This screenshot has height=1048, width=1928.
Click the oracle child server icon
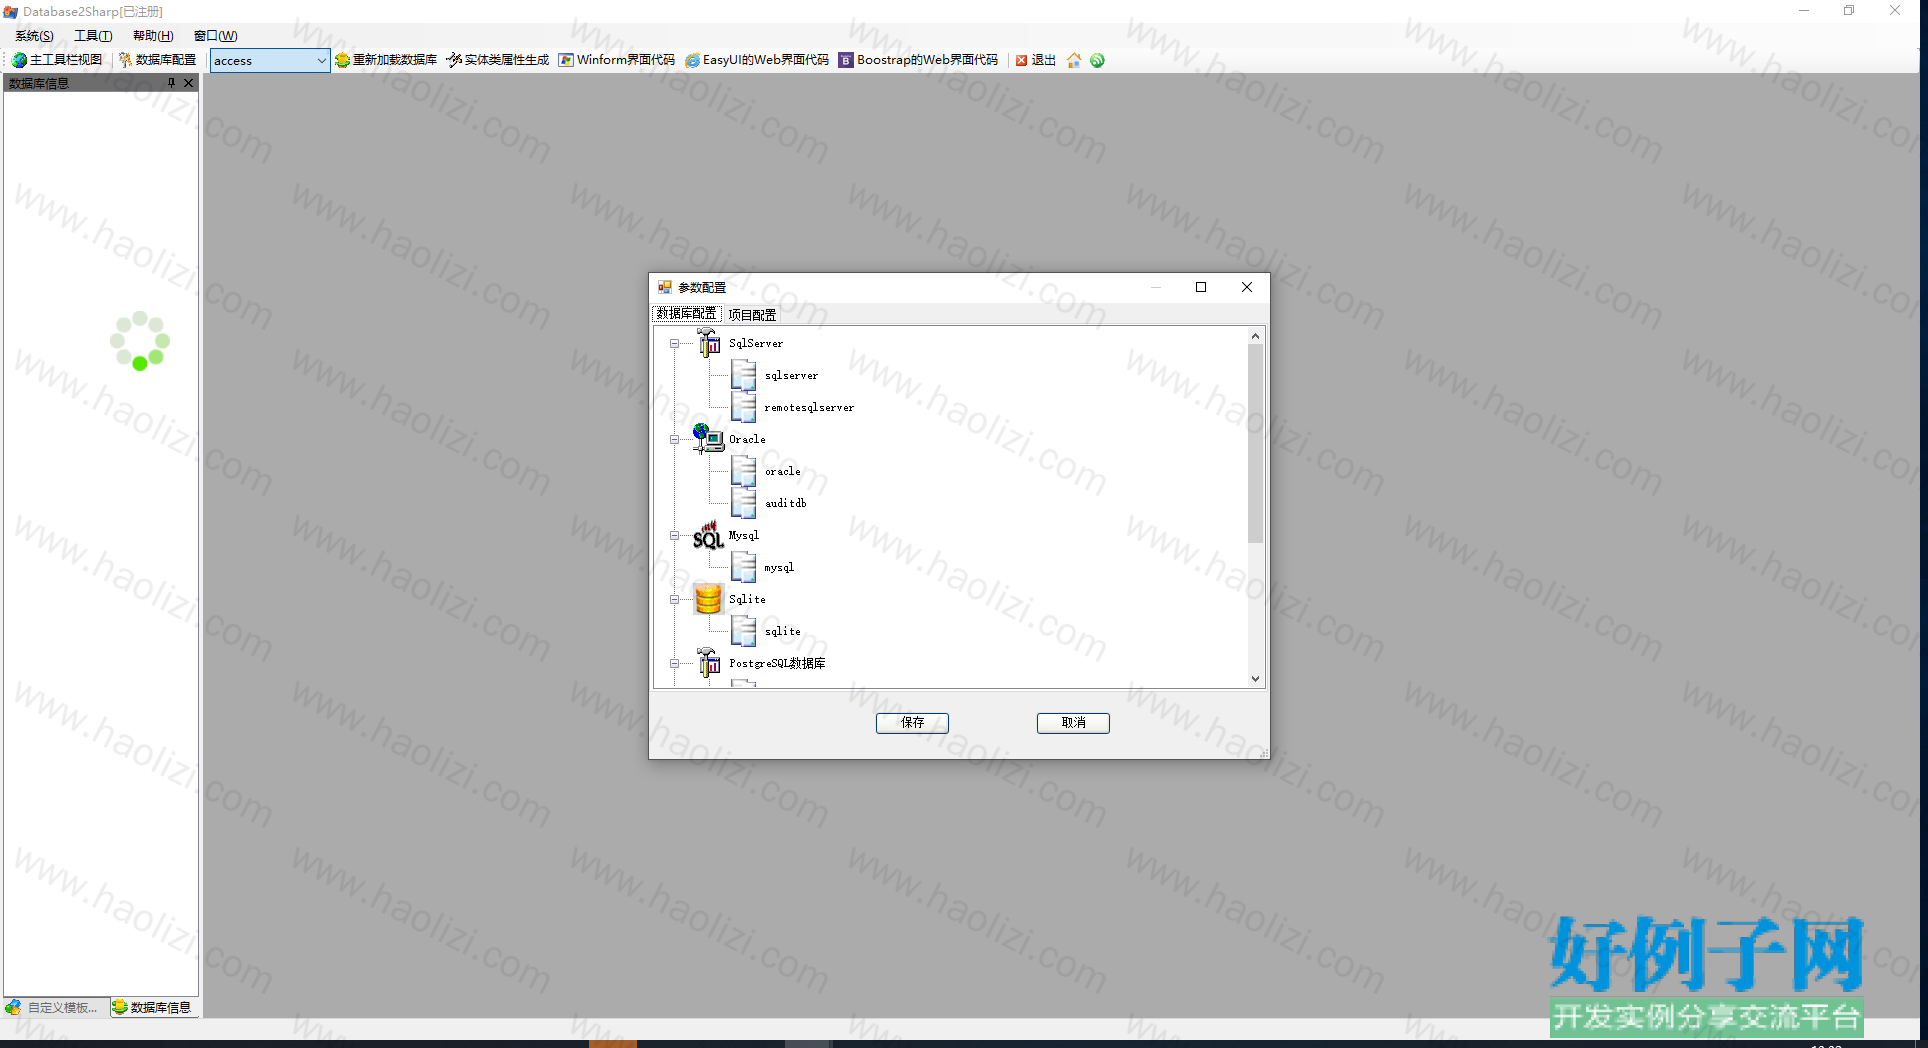coord(744,471)
